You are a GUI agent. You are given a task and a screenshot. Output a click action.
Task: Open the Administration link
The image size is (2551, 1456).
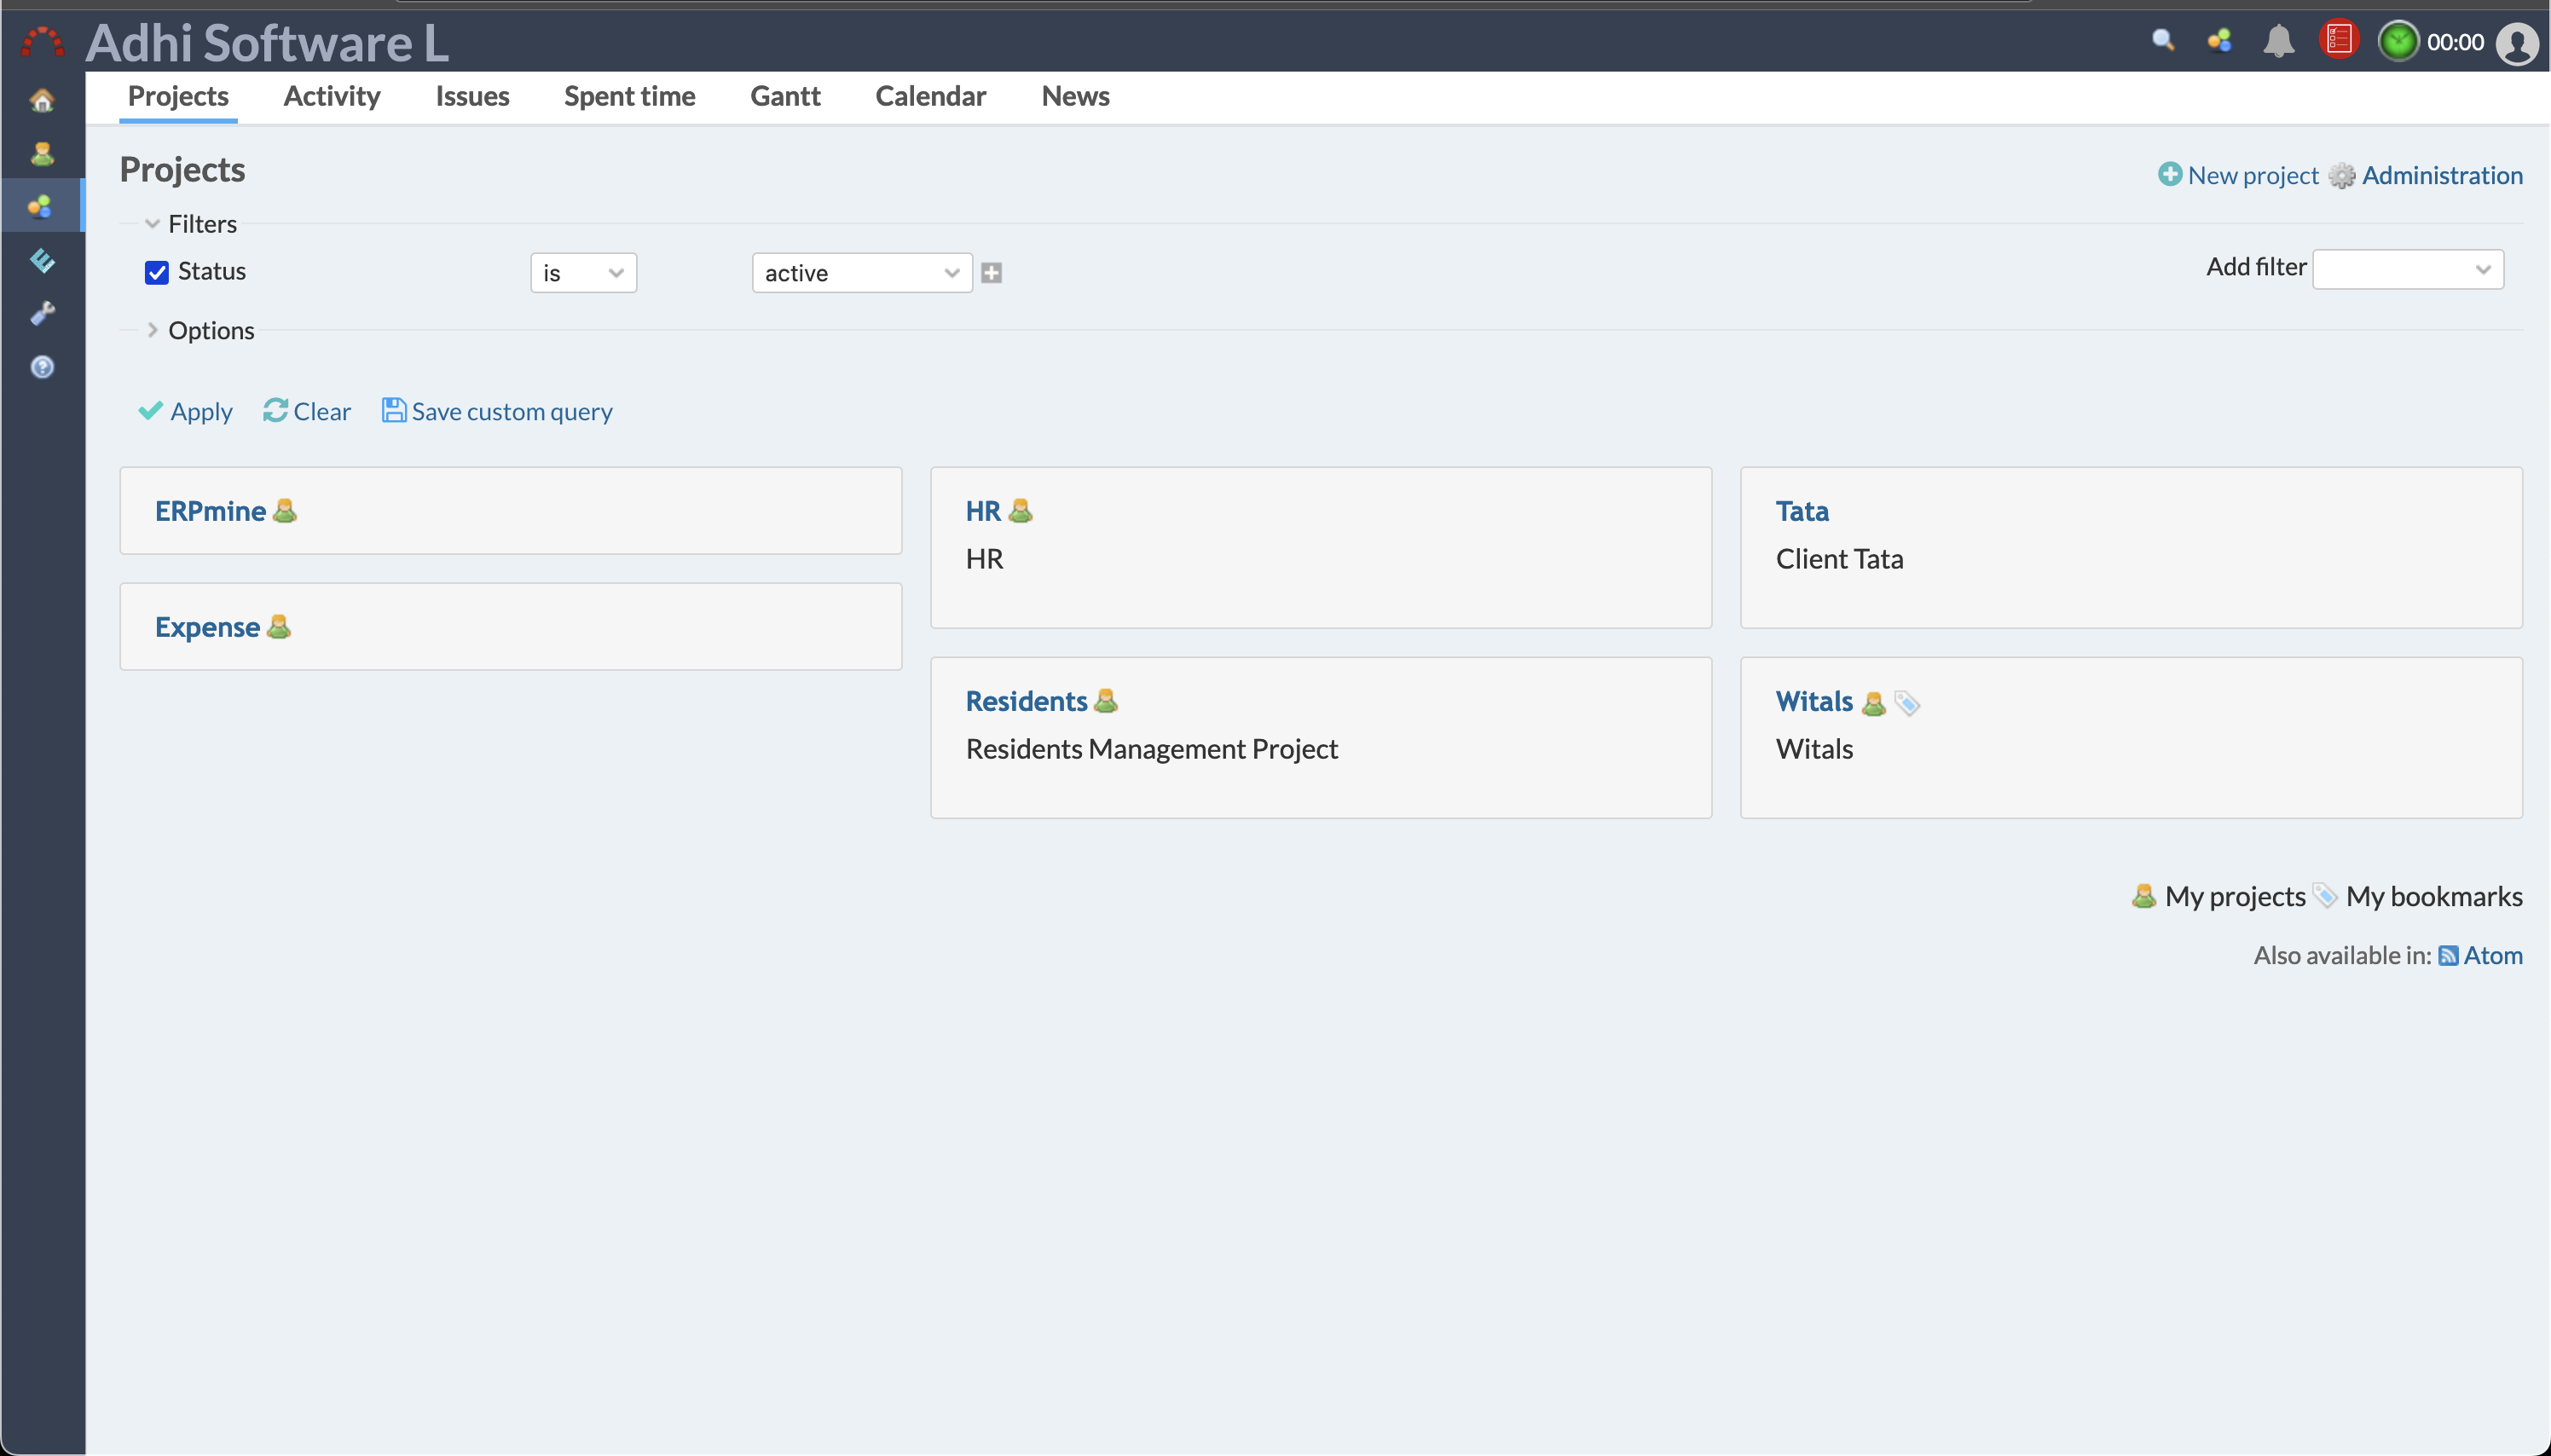coord(2442,175)
